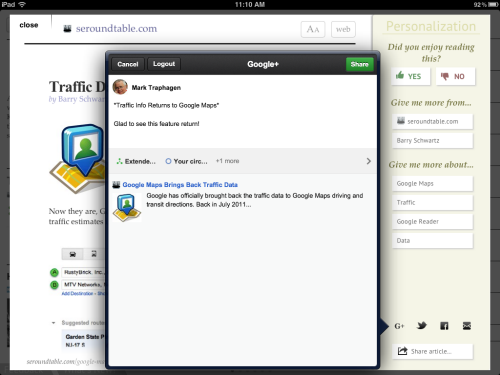500x375 pixels.
Task: Tap the +1 more circles label
Action: (x=227, y=161)
